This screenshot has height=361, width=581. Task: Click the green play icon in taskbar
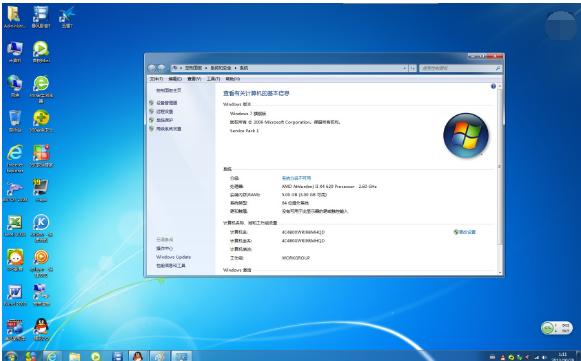click(96, 356)
